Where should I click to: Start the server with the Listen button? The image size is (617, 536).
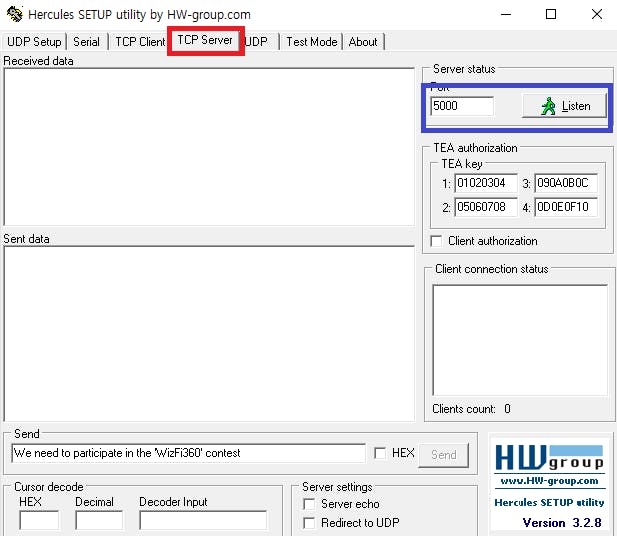pos(564,106)
